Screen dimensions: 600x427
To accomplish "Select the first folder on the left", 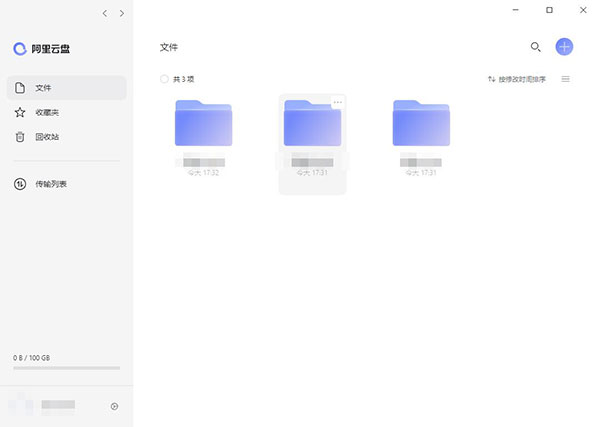I will coord(203,124).
